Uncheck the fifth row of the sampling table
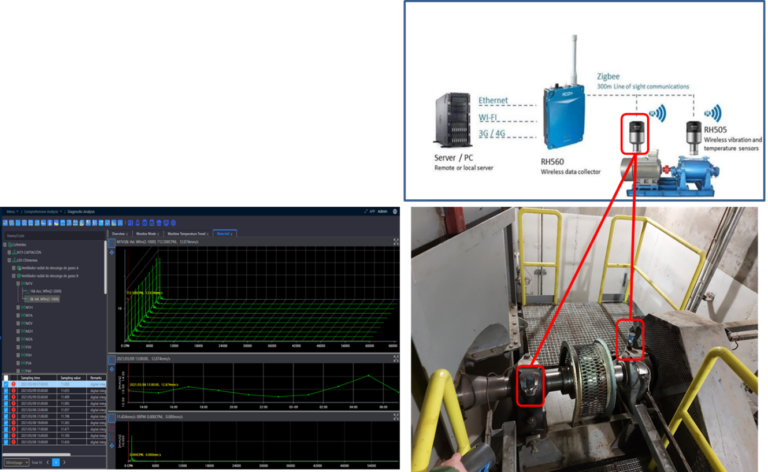 tap(6, 410)
